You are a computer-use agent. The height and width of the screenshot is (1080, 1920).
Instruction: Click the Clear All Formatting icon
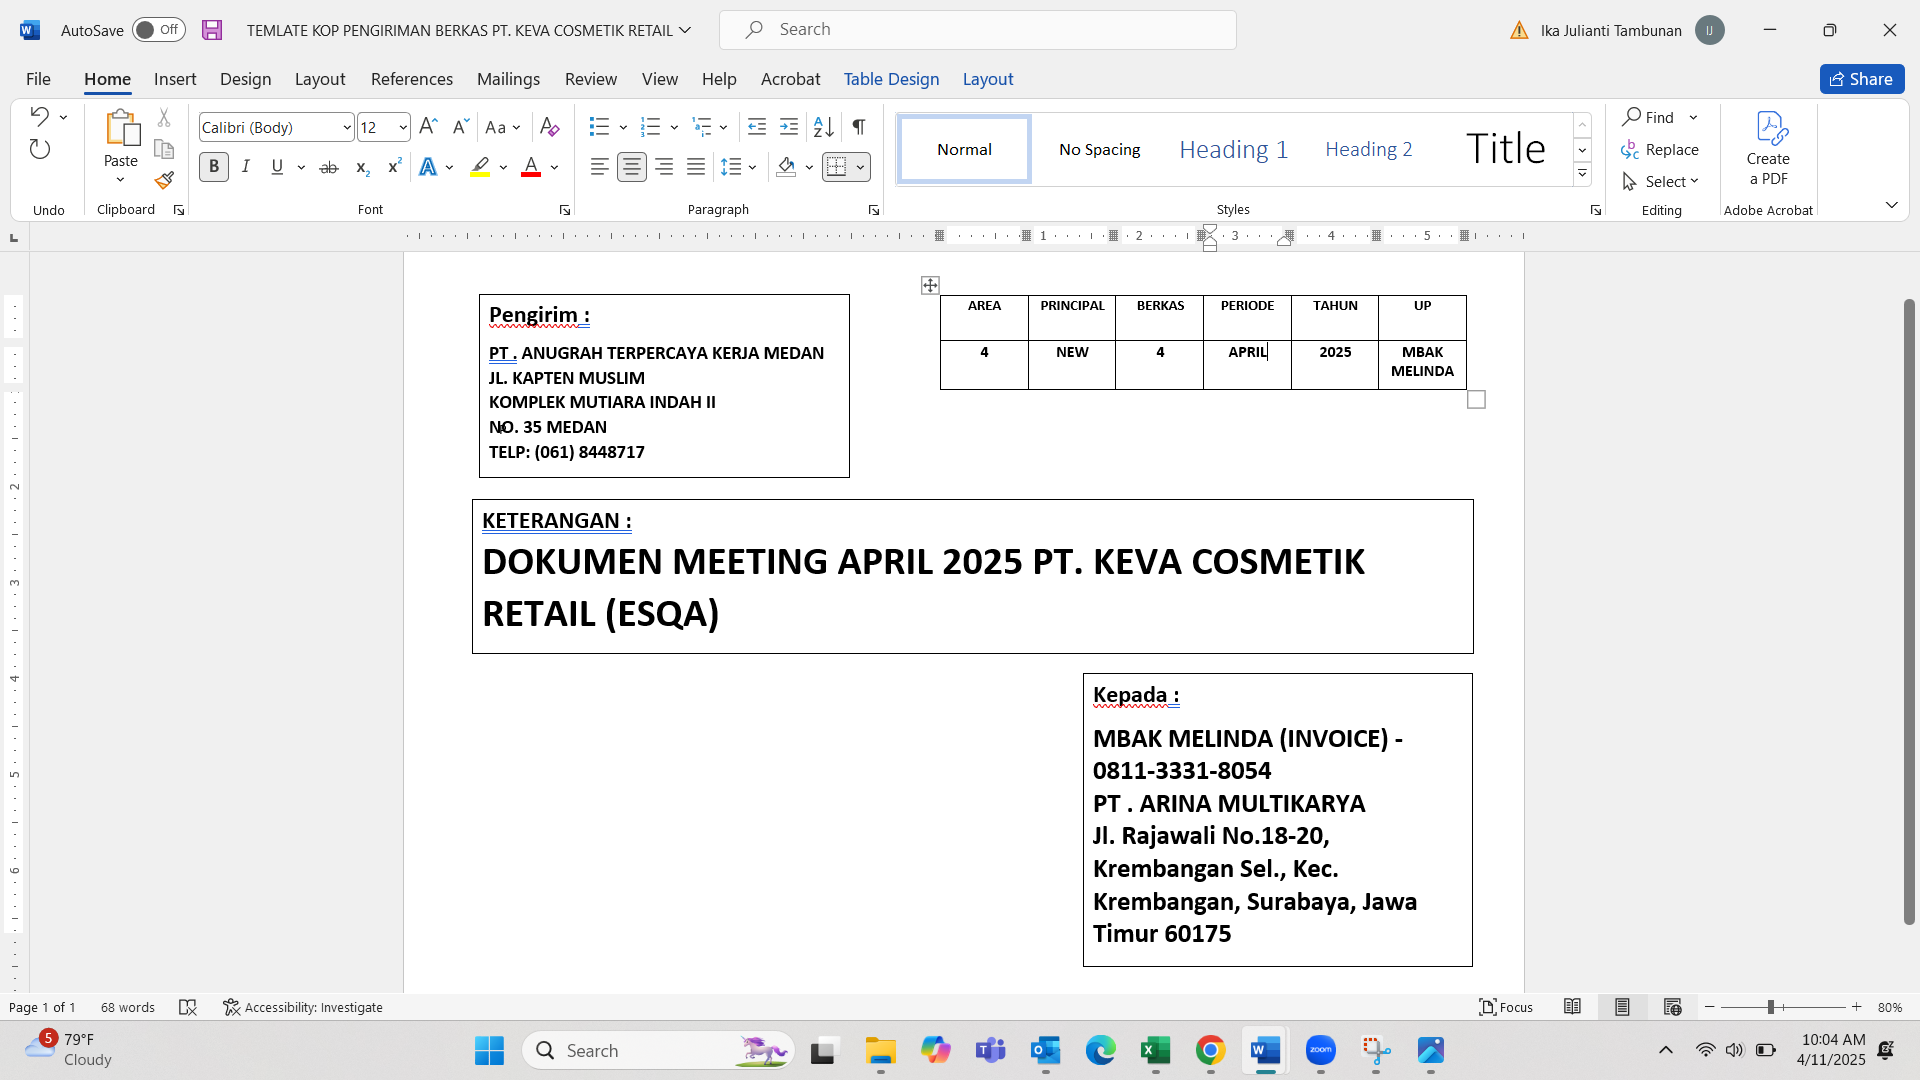549,127
